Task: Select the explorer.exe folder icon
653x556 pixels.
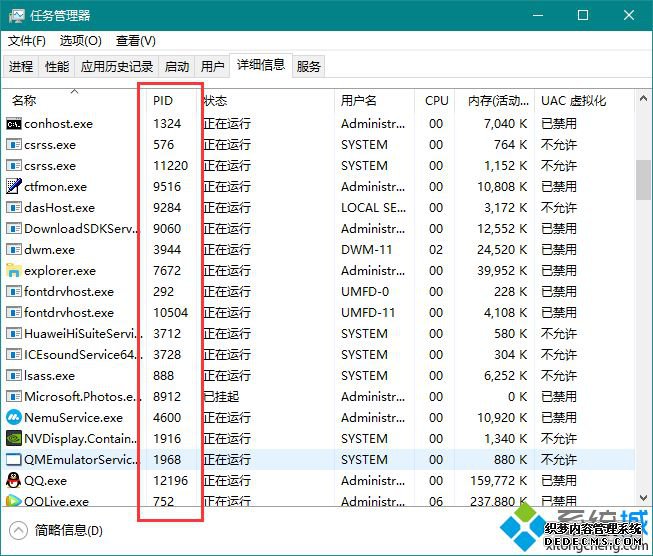Action: [14, 271]
